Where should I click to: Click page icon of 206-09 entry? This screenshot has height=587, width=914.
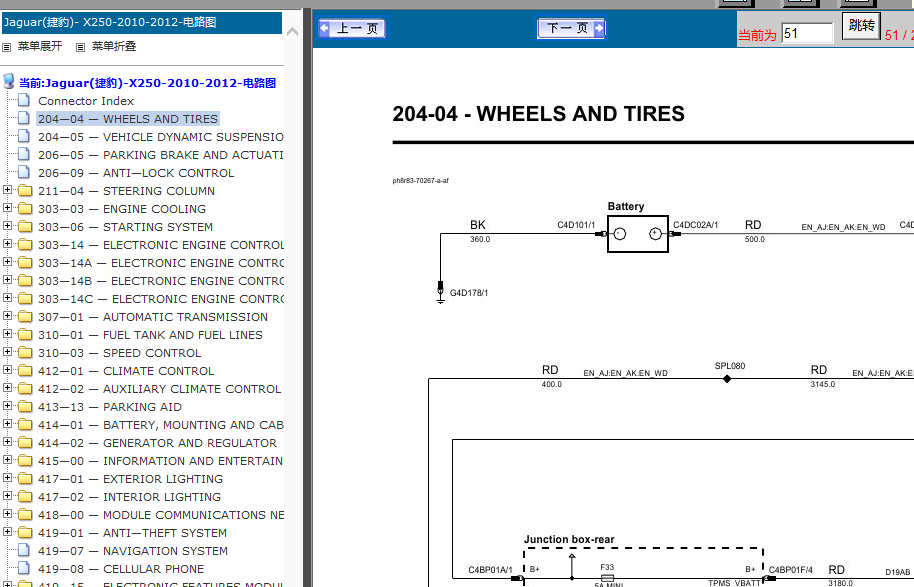[24, 173]
